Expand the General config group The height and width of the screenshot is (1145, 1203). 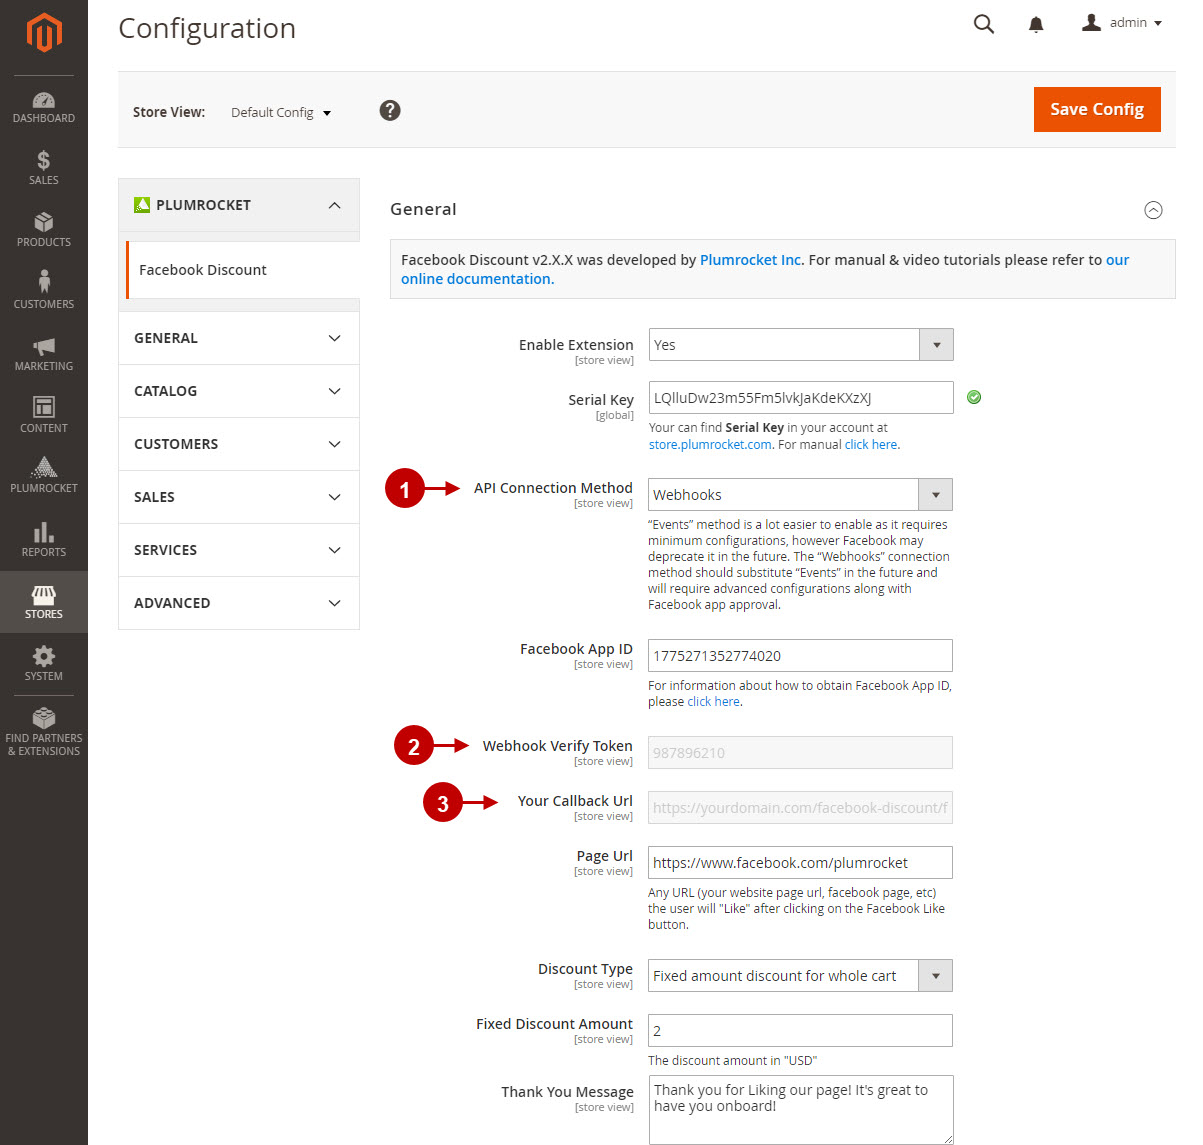click(x=239, y=338)
